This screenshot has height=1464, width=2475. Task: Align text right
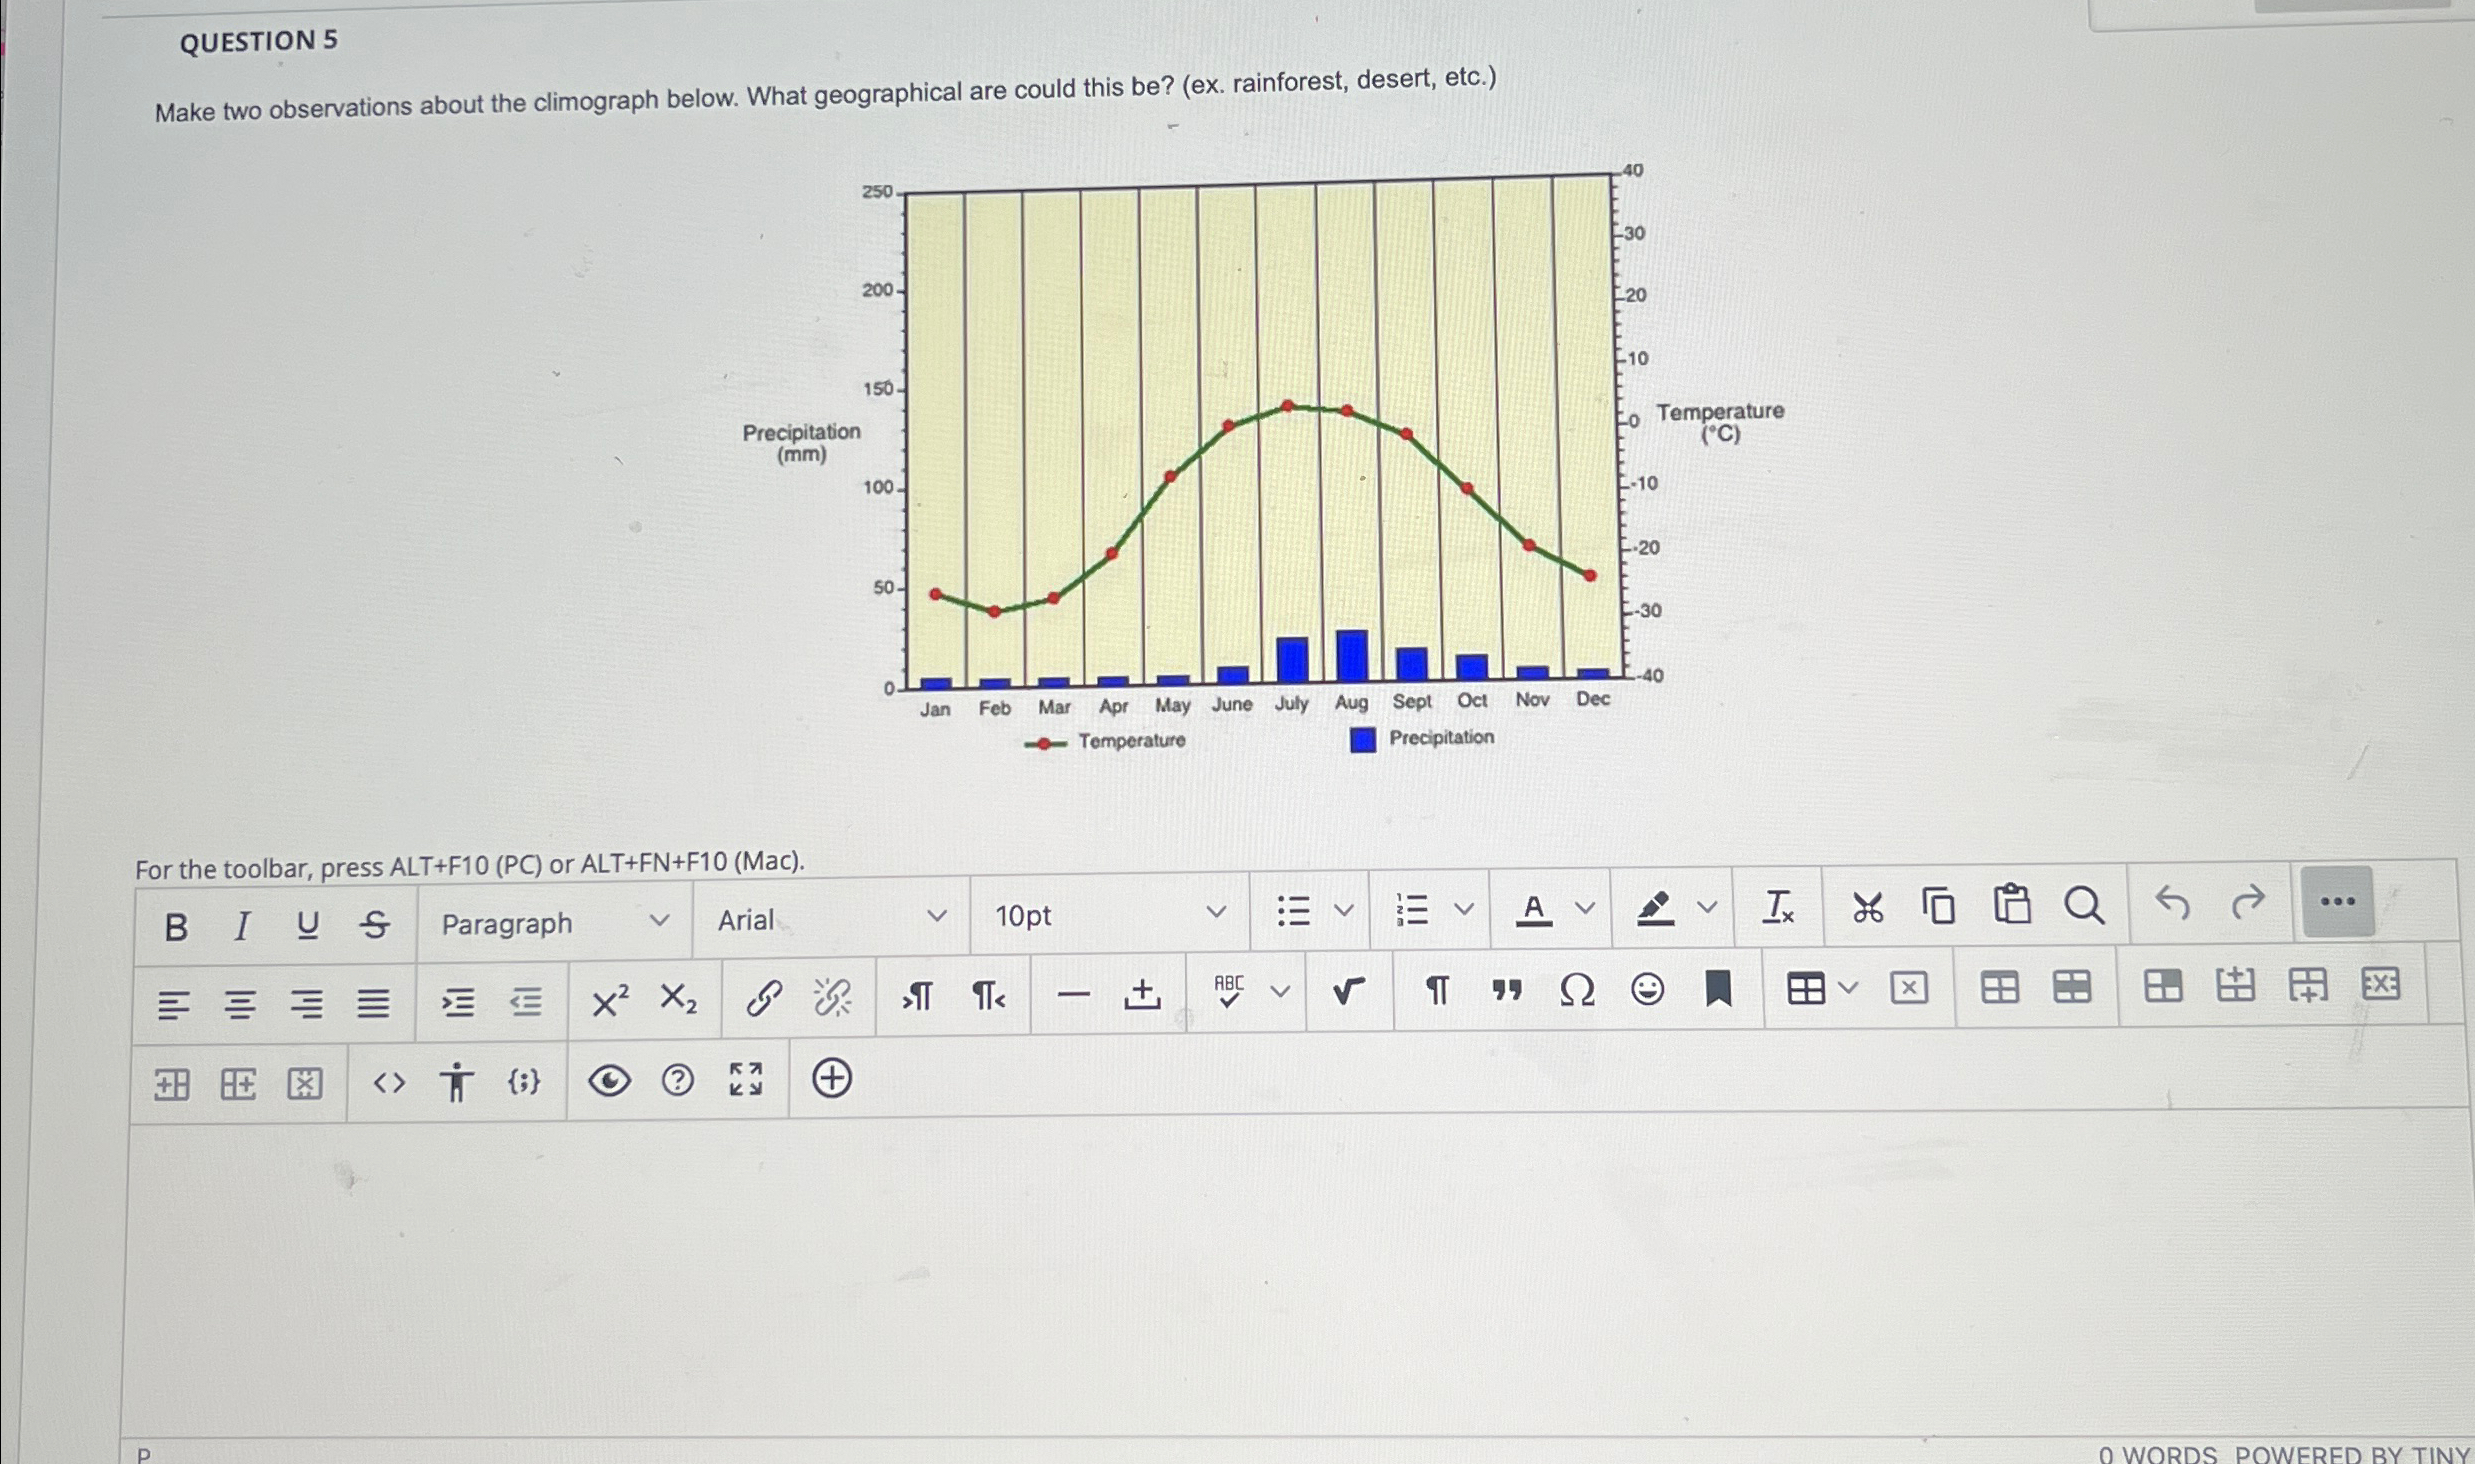coord(306,1002)
